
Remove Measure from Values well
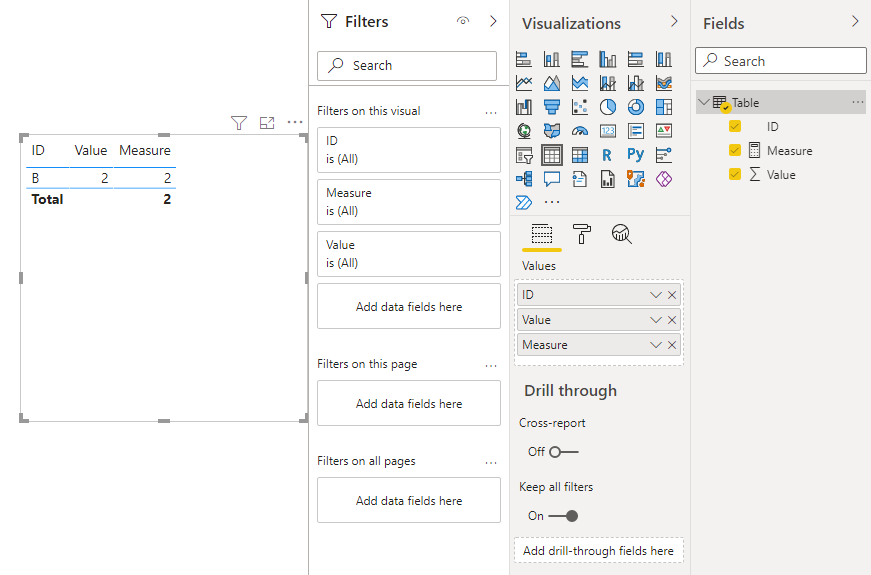(x=672, y=345)
